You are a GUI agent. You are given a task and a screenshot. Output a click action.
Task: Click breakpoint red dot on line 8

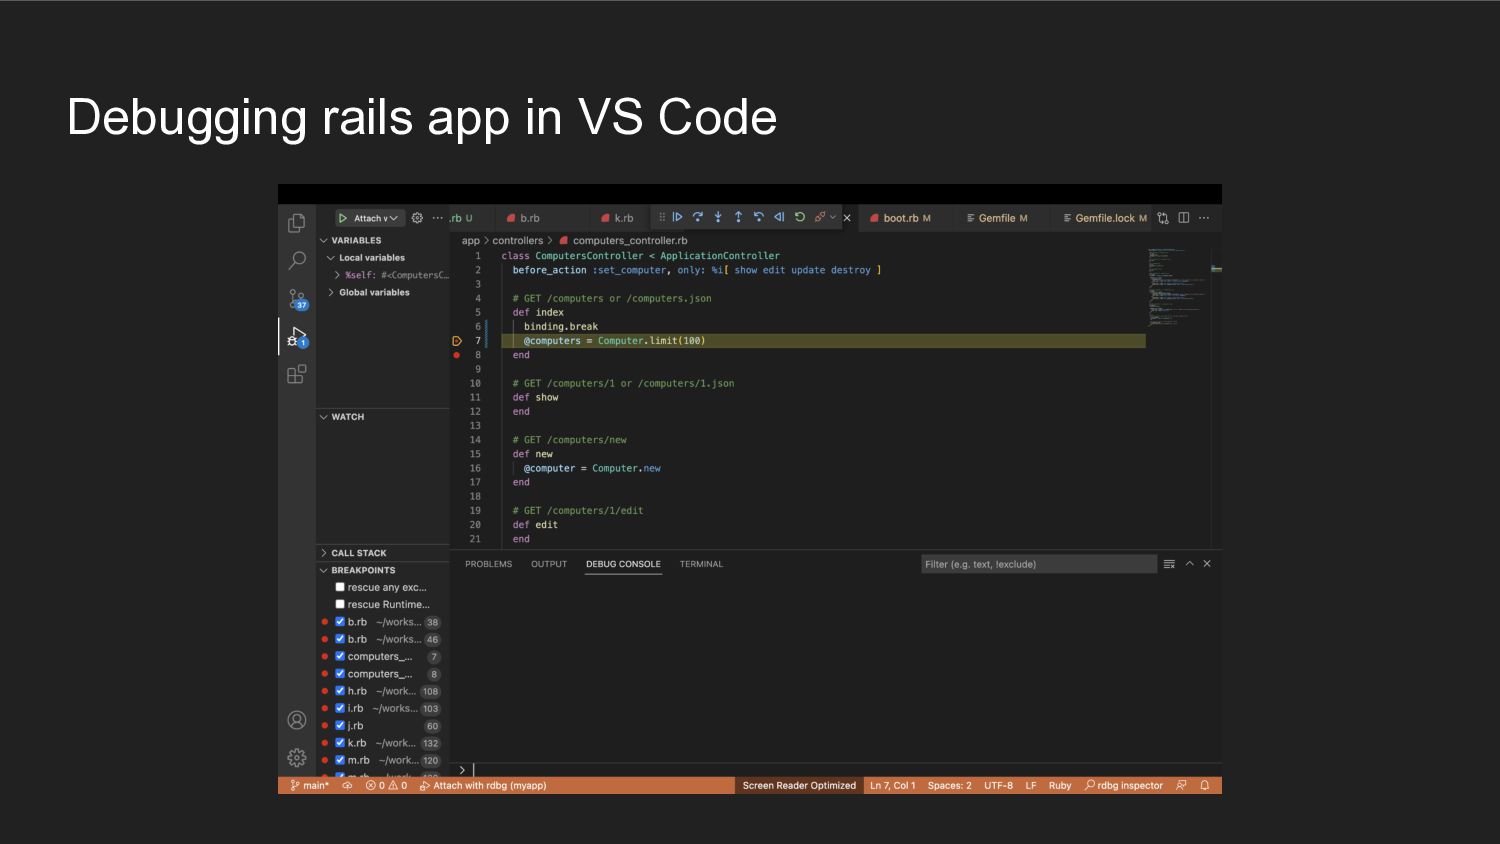click(457, 355)
